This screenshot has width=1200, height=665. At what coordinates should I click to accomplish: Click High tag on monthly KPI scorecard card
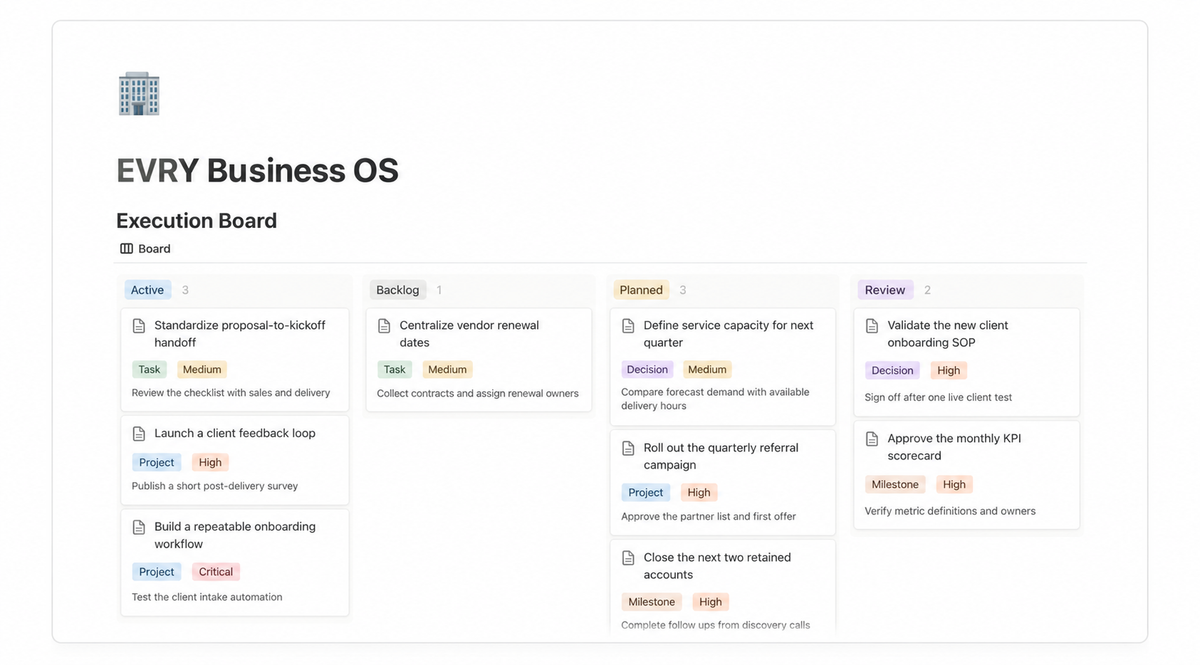(x=955, y=485)
